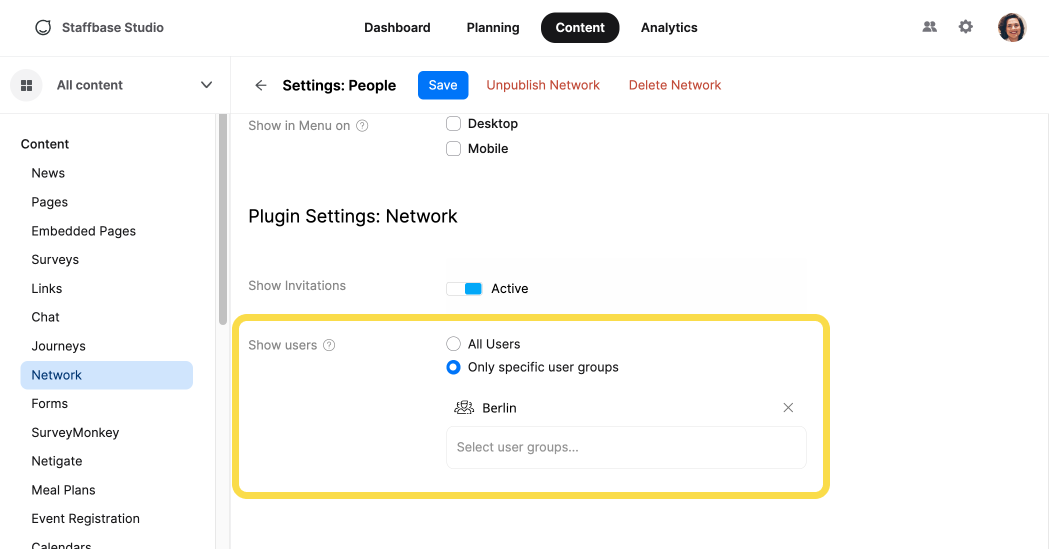
Task: Click Delete Network link
Action: pos(674,85)
